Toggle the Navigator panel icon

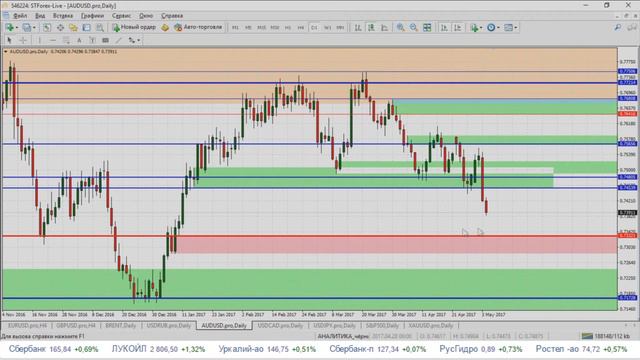tap(73, 27)
